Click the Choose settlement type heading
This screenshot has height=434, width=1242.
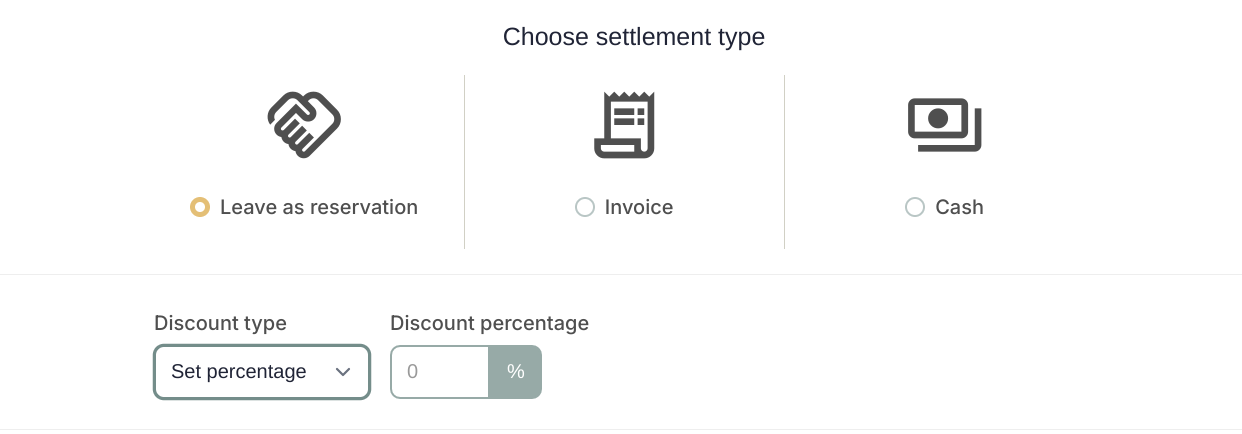tap(634, 37)
